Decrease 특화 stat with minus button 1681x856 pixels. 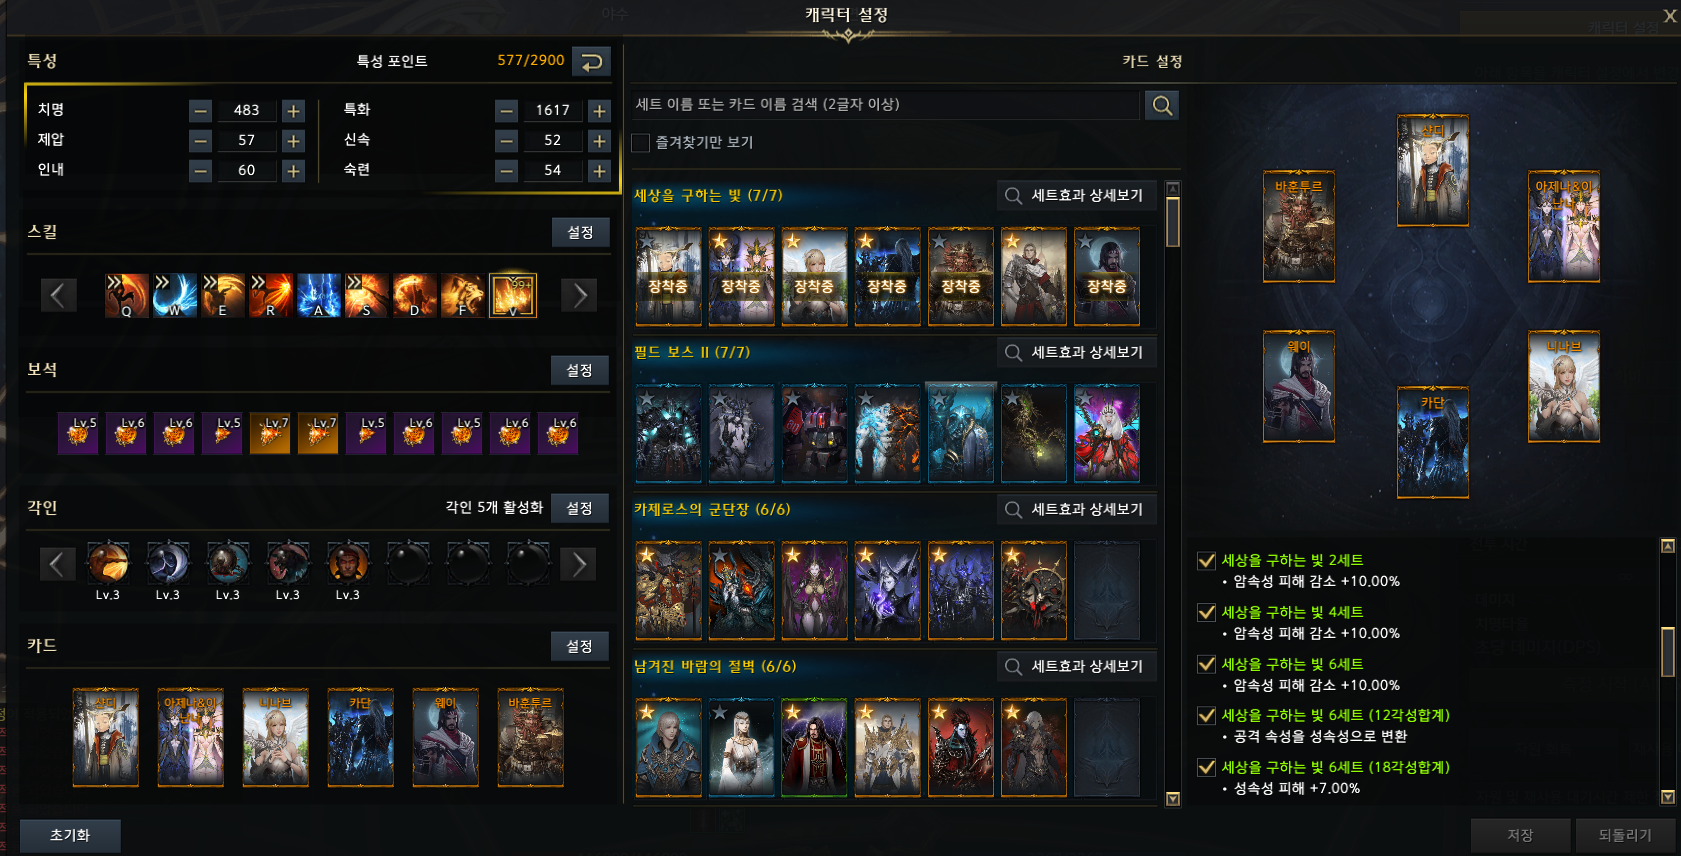[507, 111]
